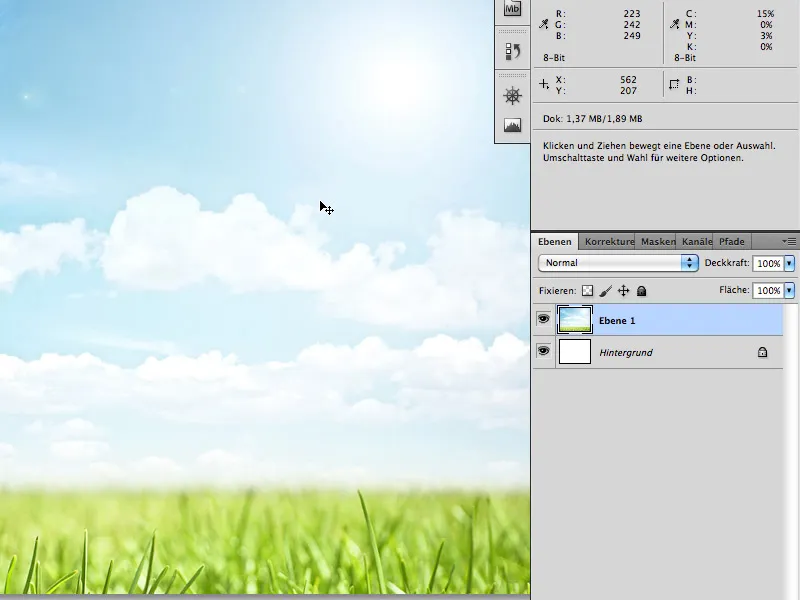
Task: Click the R value 223
Action: 632,14
